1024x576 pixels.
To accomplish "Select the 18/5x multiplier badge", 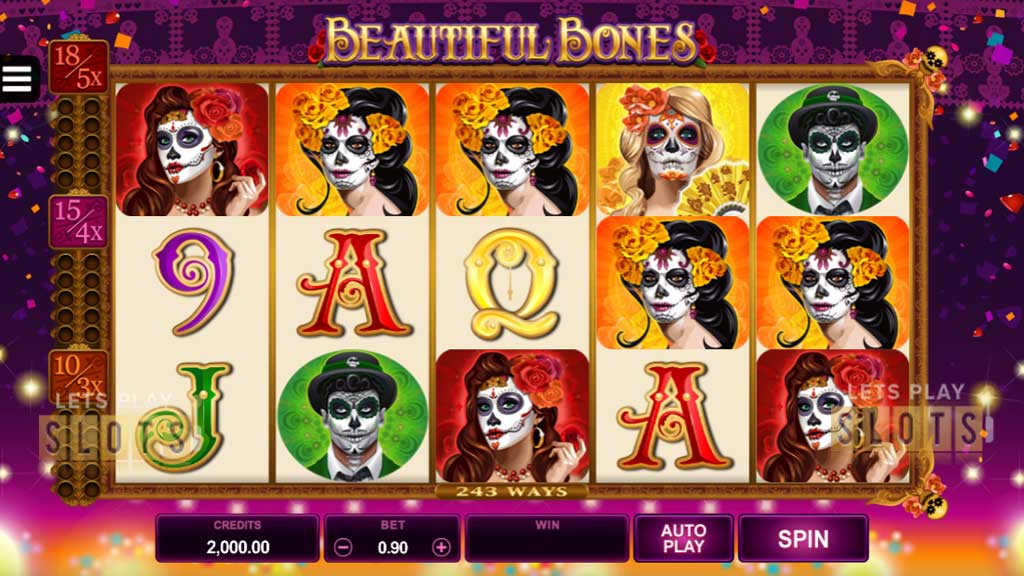I will [78, 67].
